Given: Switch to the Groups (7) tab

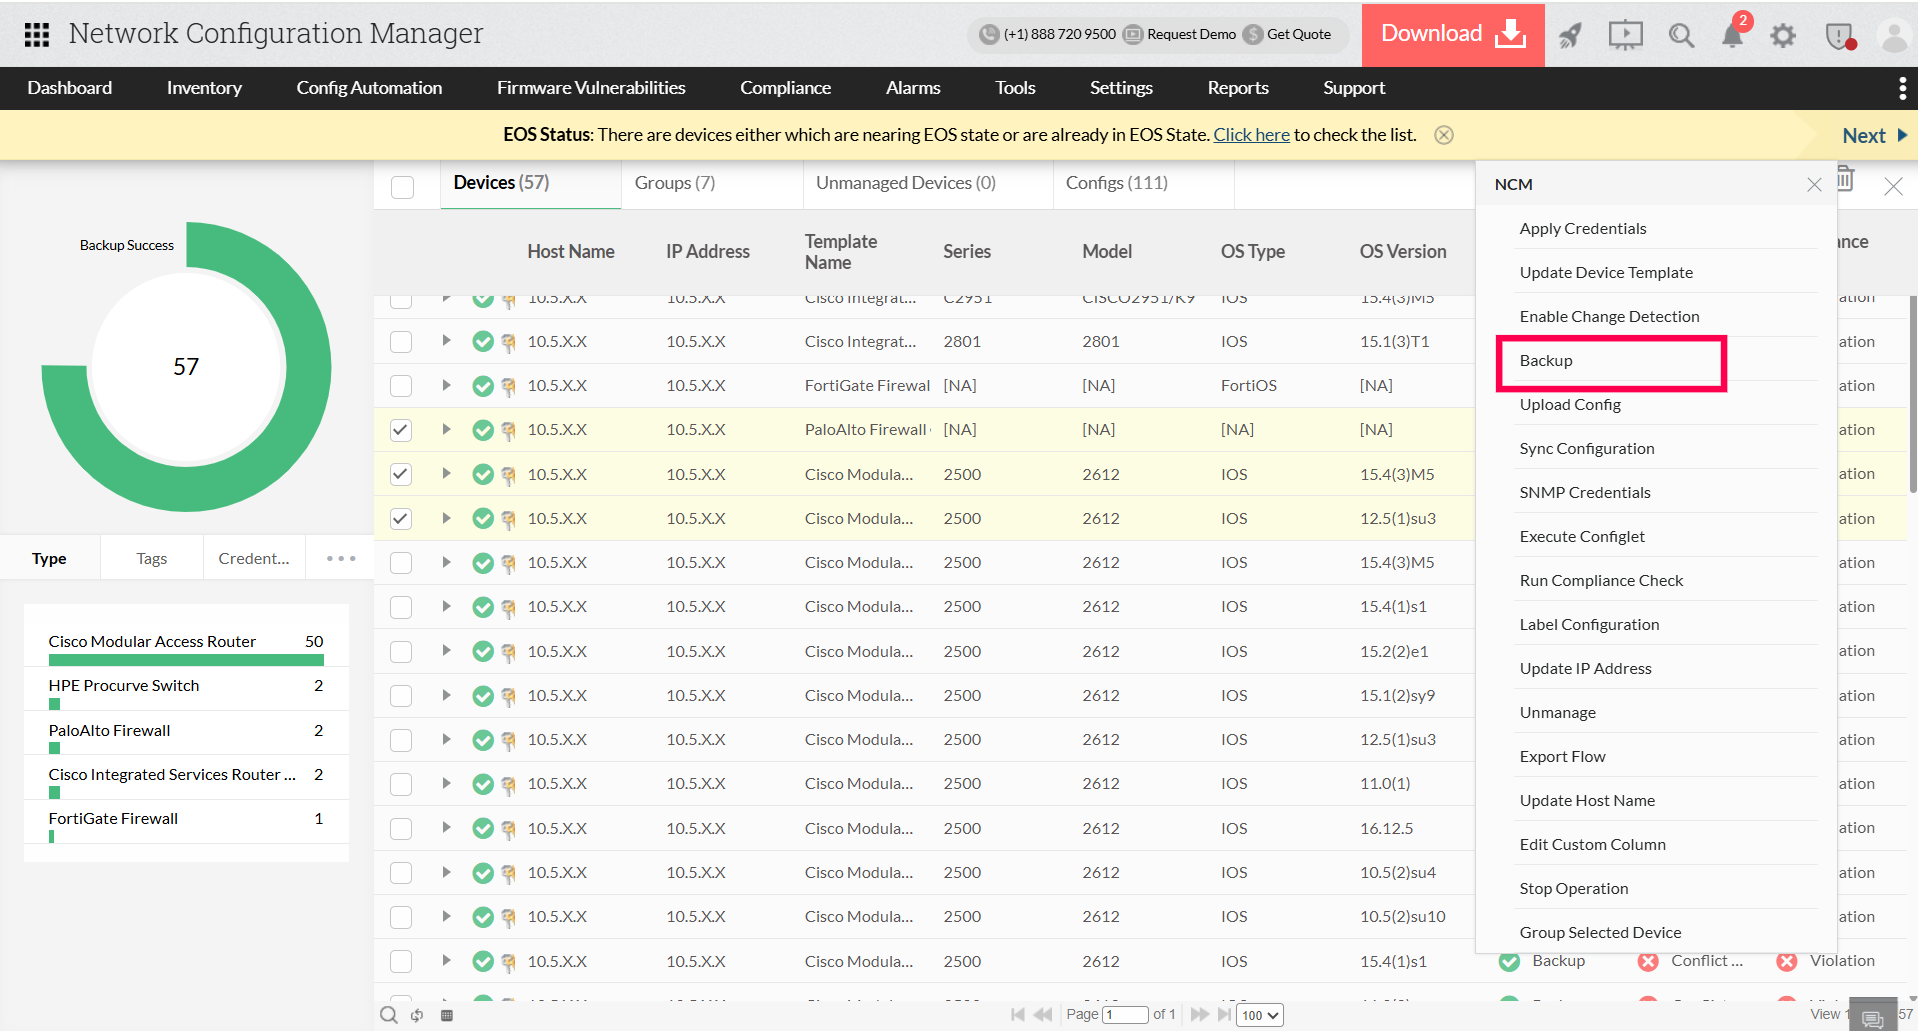Looking at the screenshot, I should point(674,183).
